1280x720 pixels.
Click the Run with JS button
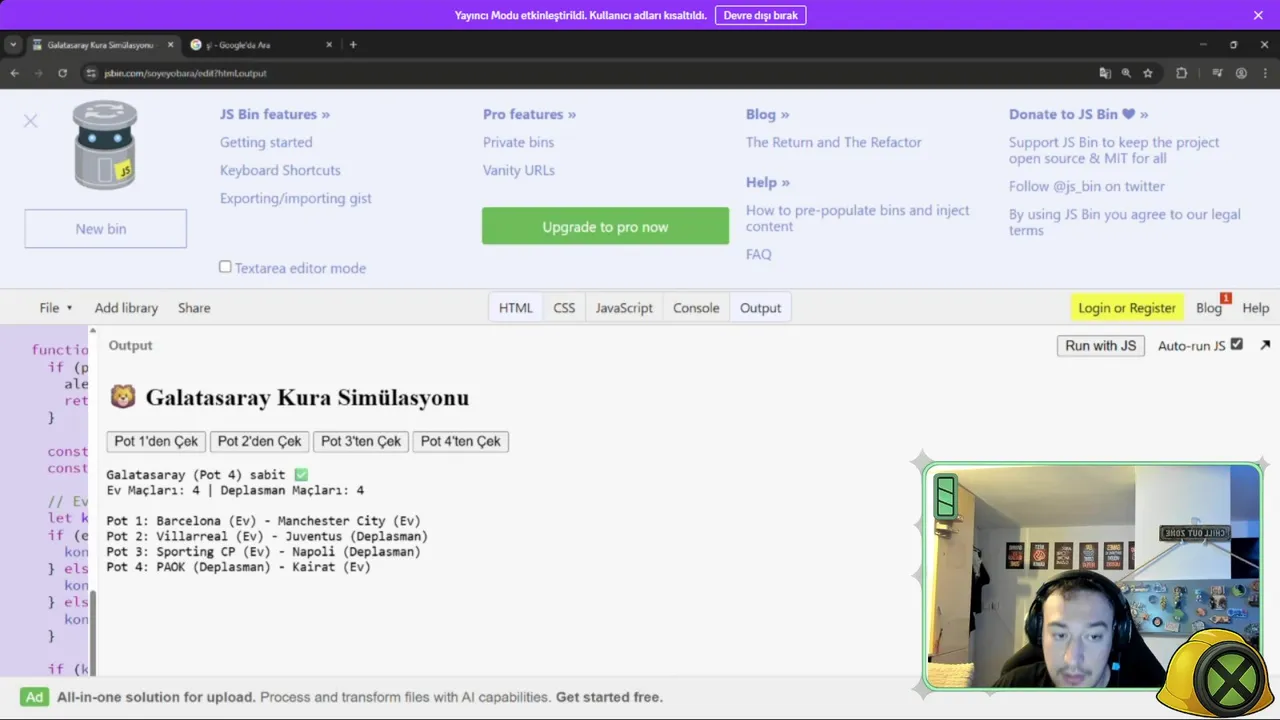tap(1101, 345)
